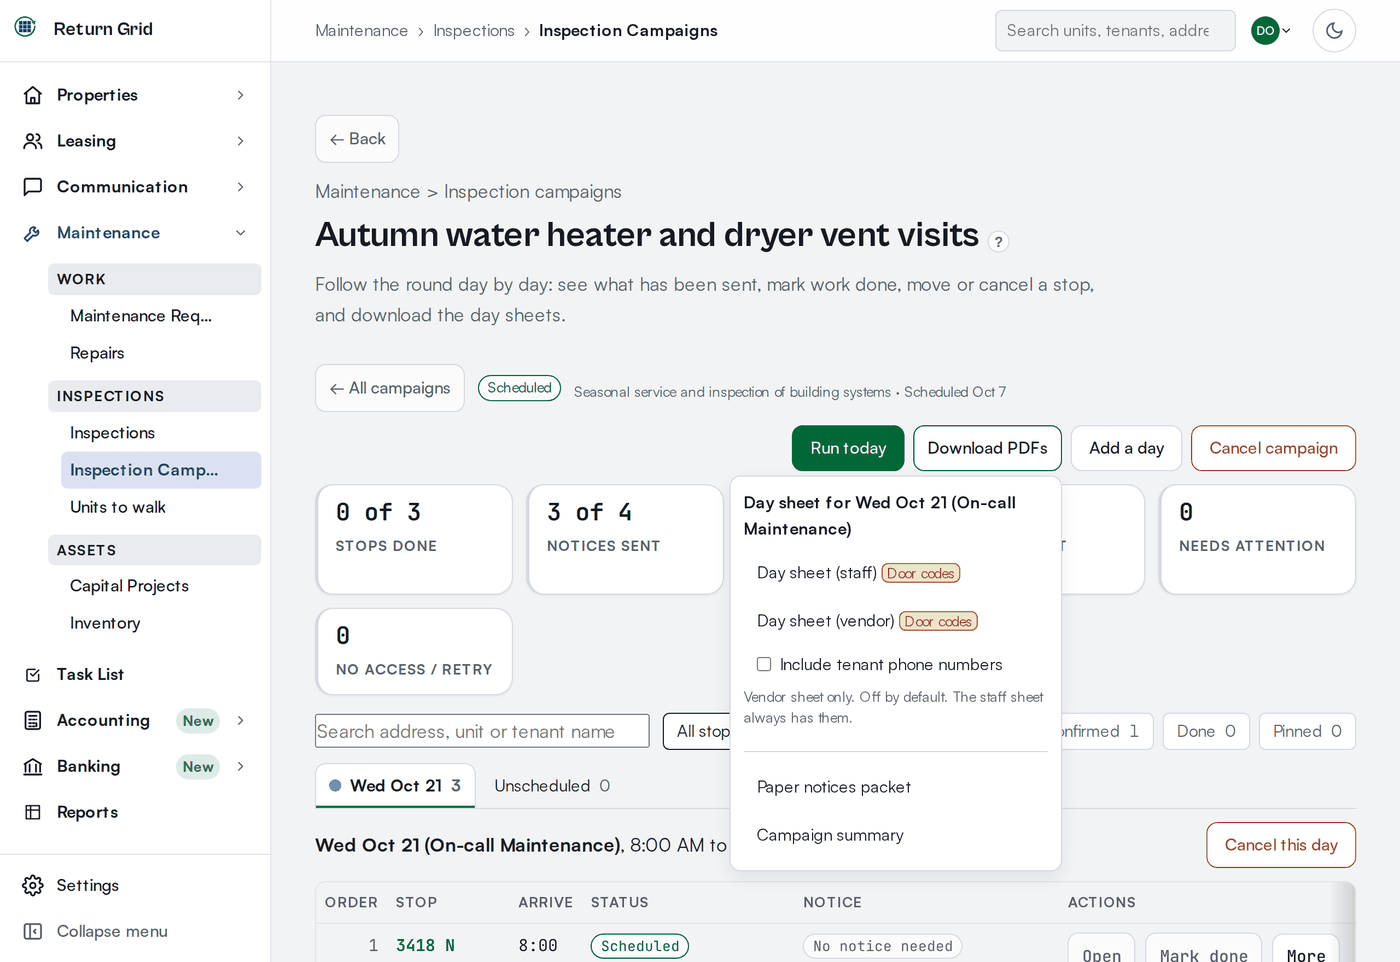Click the Cancel campaign button
The image size is (1400, 962).
pos(1273,448)
